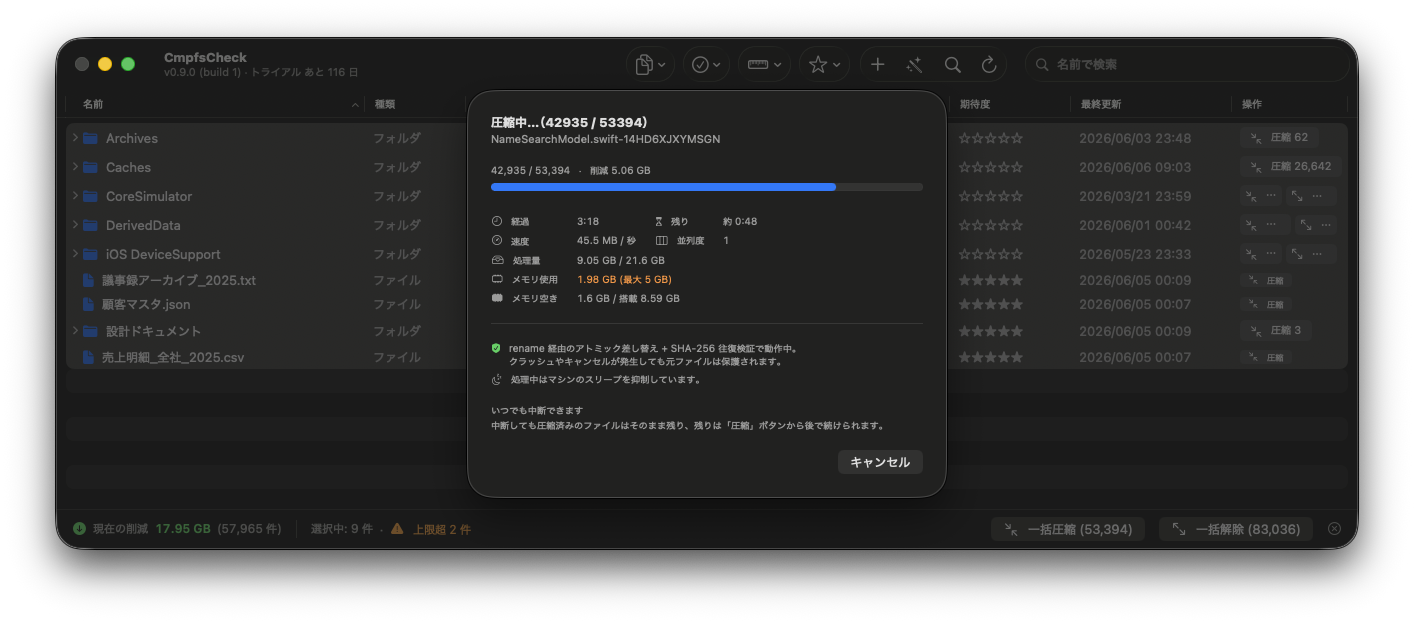Click the 圧縮 button for 顧客マスタ.json
The image size is (1414, 623).
click(1266, 304)
